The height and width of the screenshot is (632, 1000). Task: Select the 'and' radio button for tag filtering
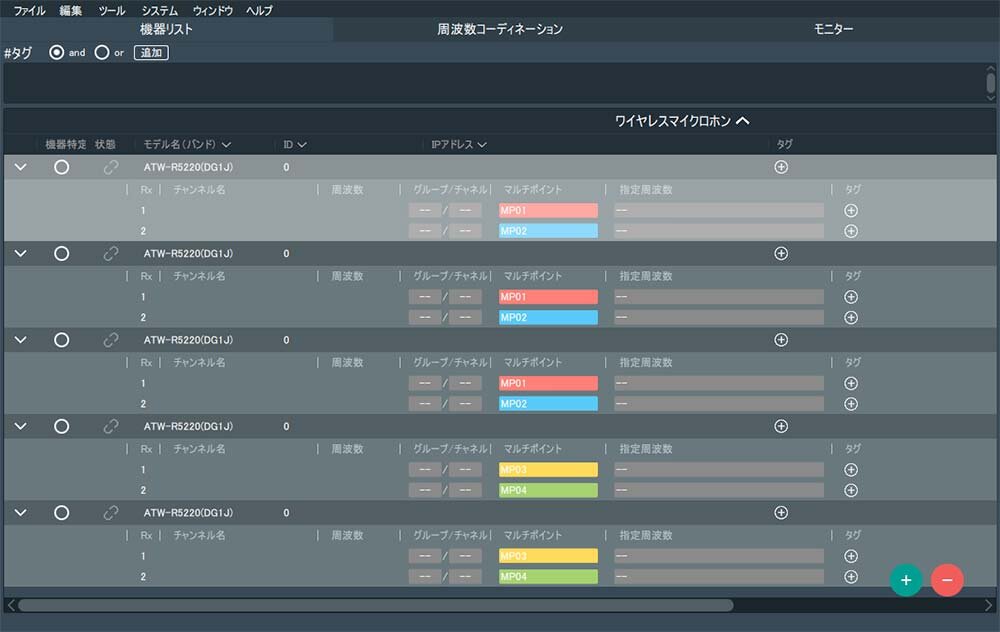[56, 53]
